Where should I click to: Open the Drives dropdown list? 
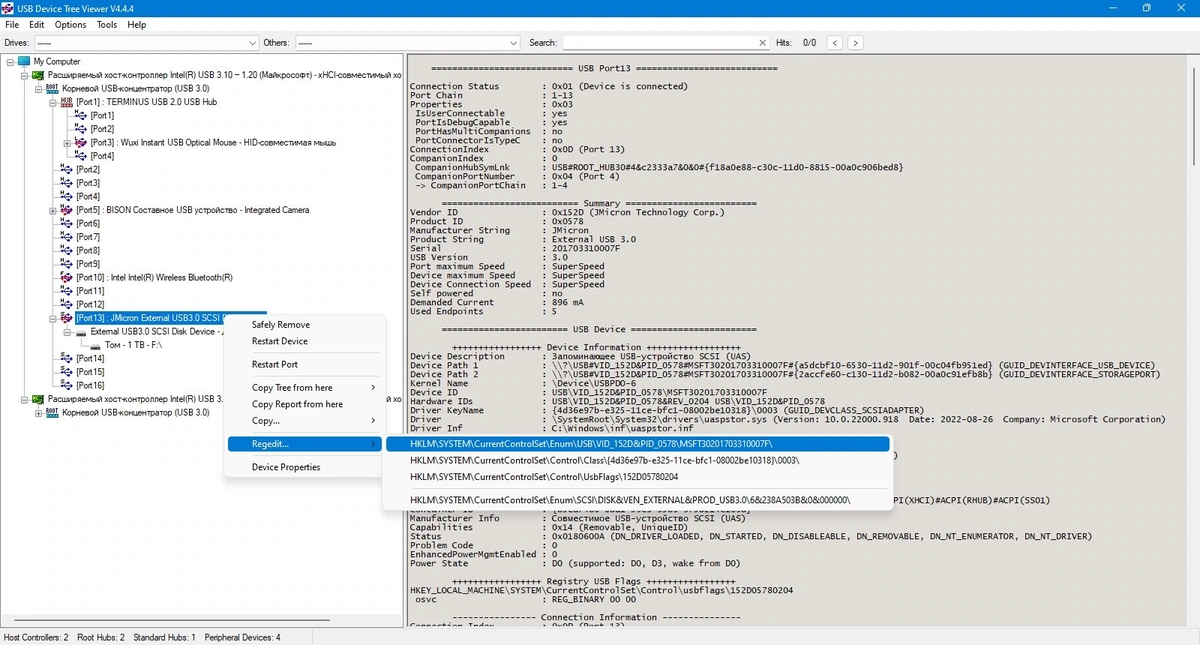(252, 43)
